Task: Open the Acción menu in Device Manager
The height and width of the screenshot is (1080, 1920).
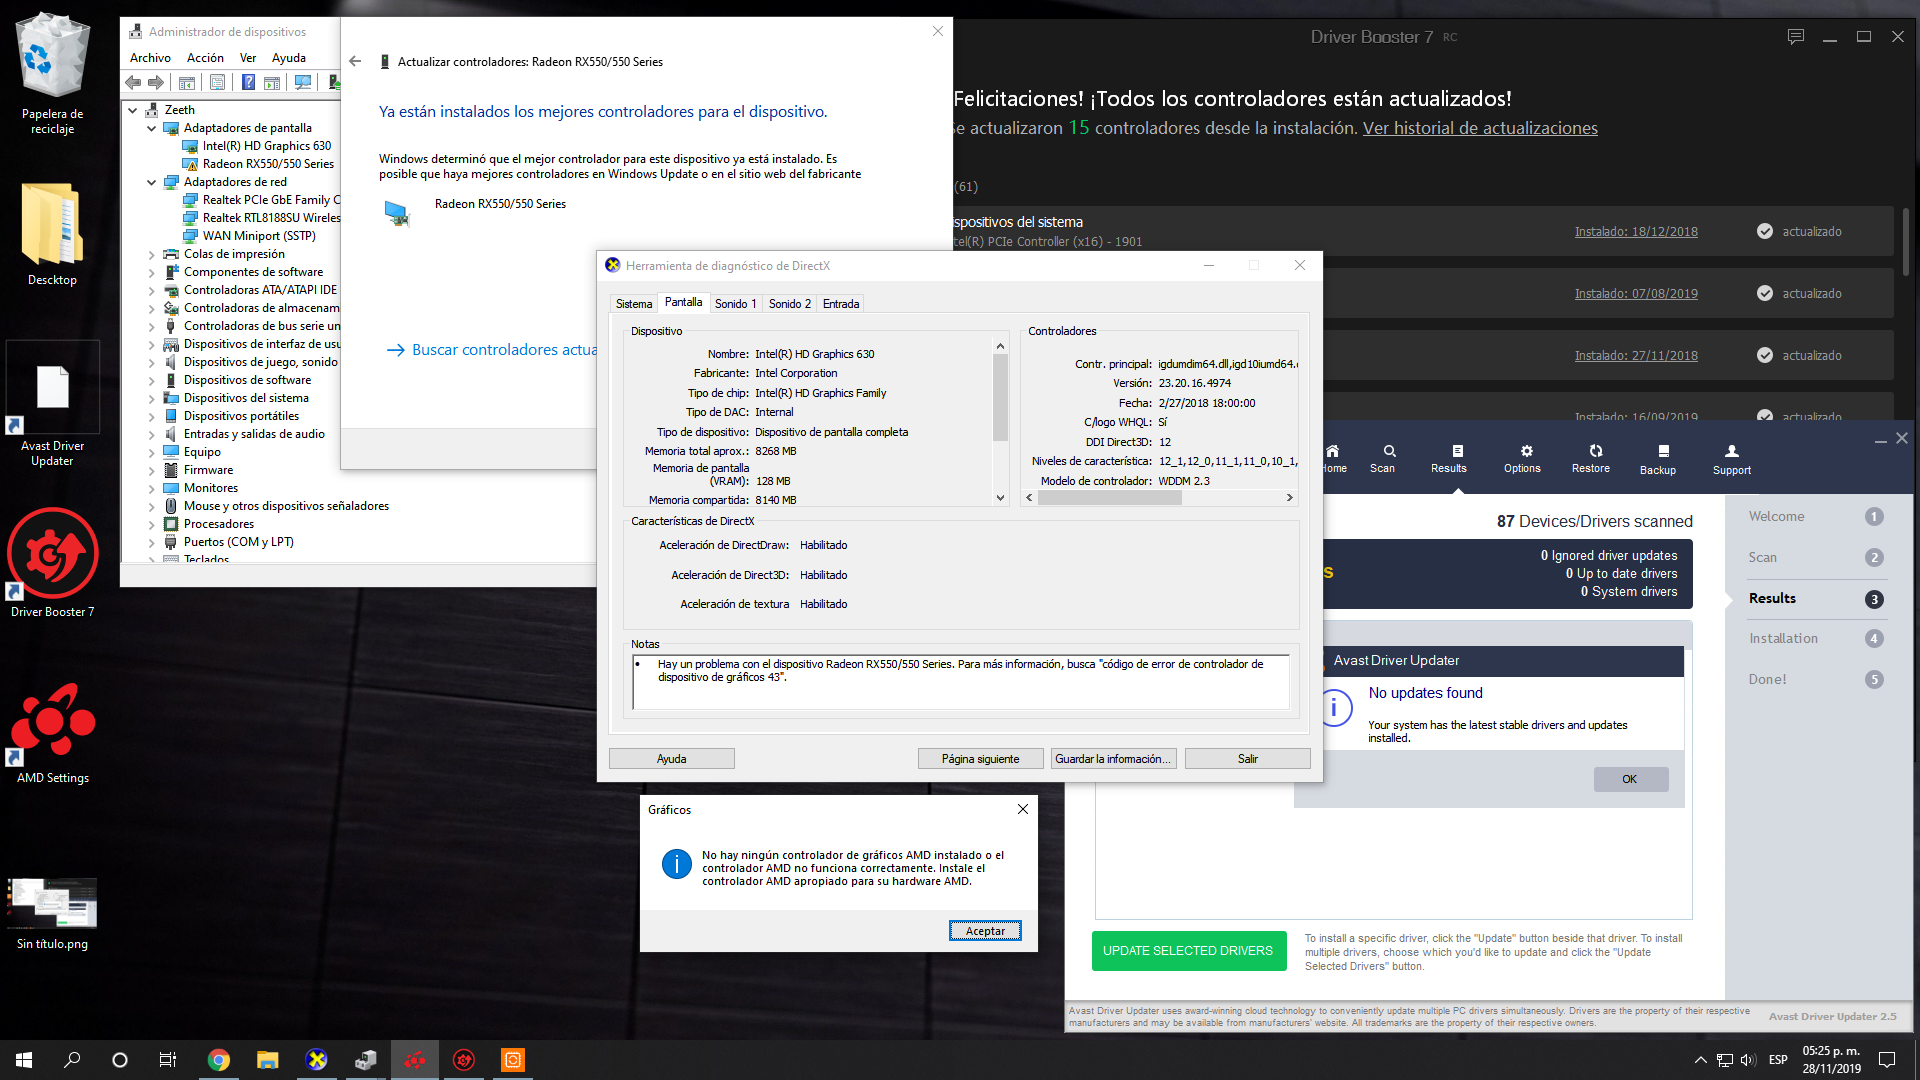Action: click(205, 58)
